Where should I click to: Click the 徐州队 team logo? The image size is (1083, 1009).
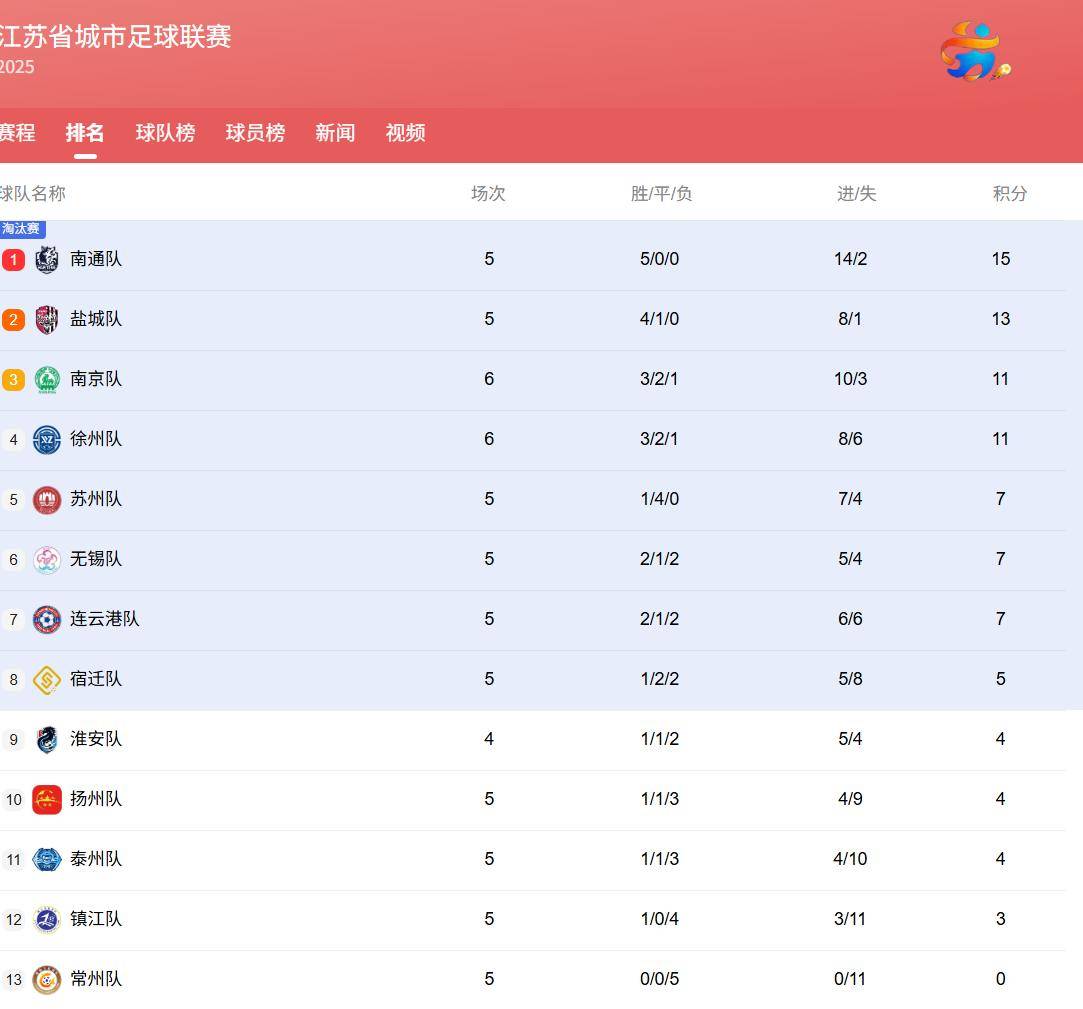[x=46, y=439]
